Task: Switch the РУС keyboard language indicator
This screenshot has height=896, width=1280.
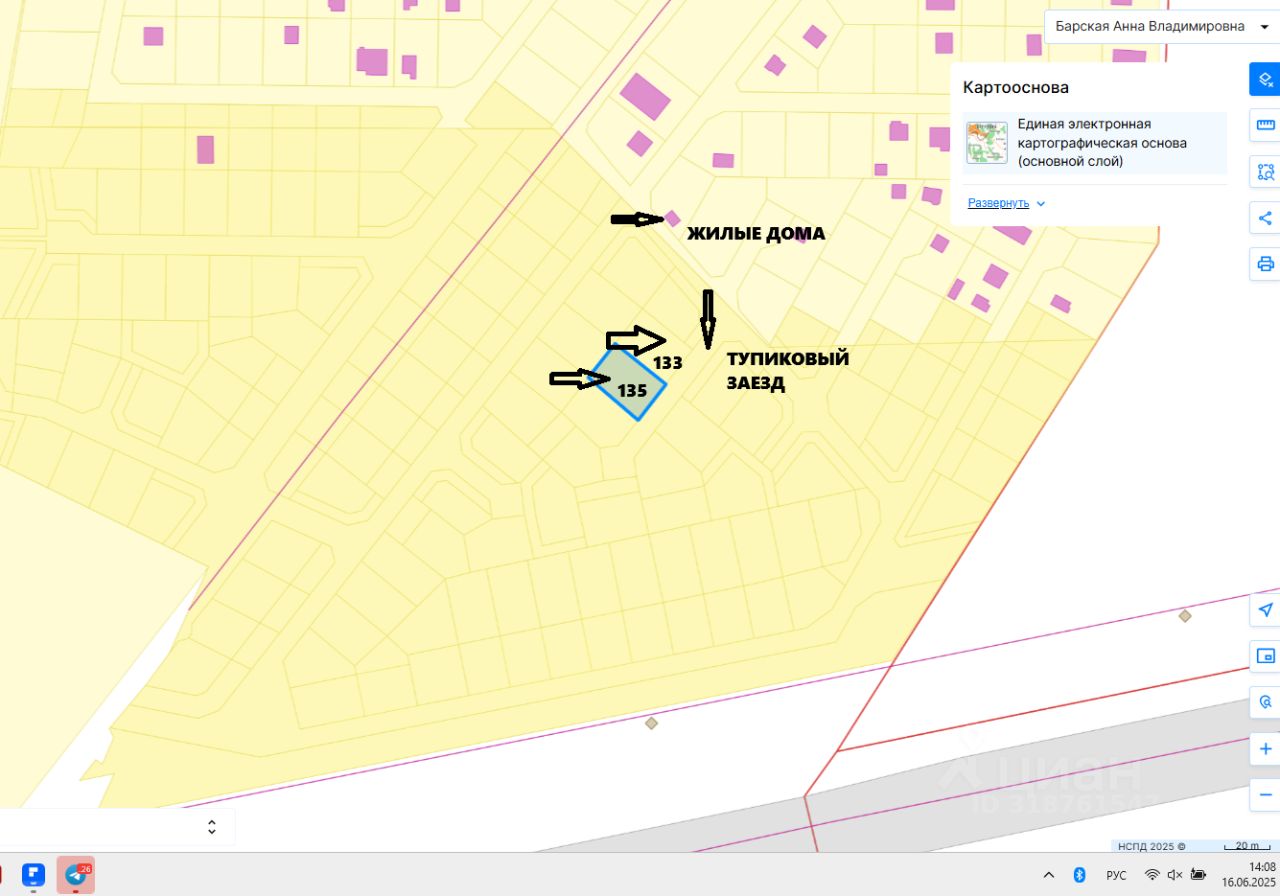Action: (x=1116, y=875)
